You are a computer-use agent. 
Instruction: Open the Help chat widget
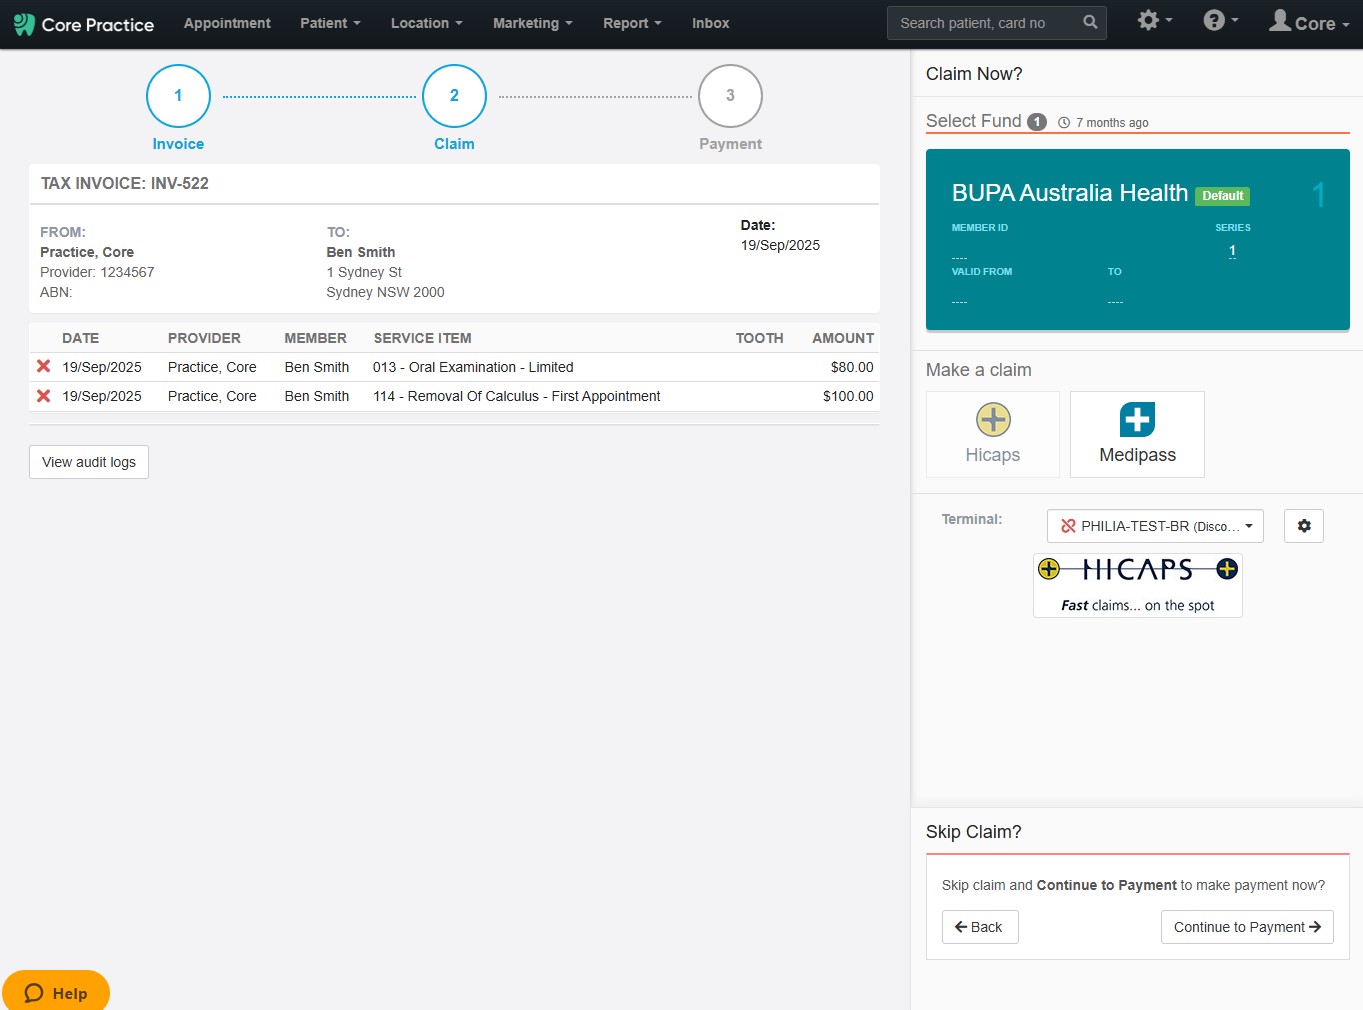56,992
